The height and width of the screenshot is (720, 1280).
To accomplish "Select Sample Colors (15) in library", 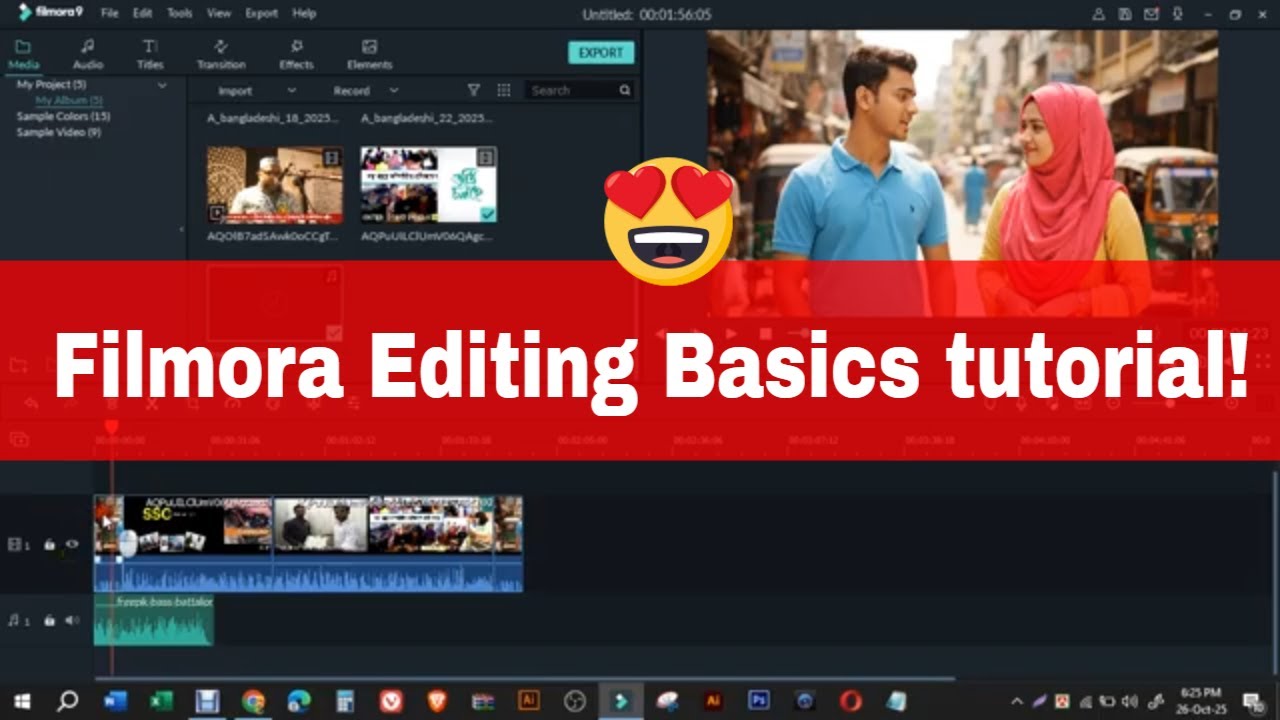I will pyautogui.click(x=63, y=116).
